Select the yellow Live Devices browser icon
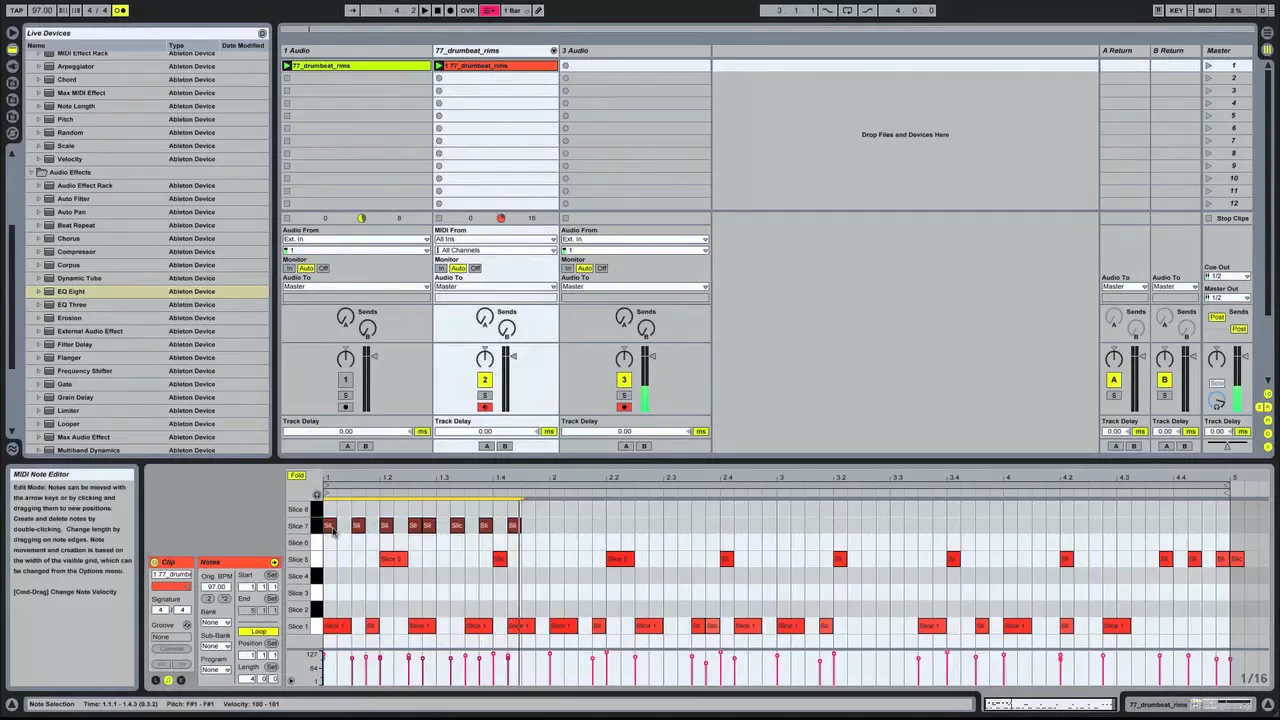The width and height of the screenshot is (1280, 720). [12, 49]
